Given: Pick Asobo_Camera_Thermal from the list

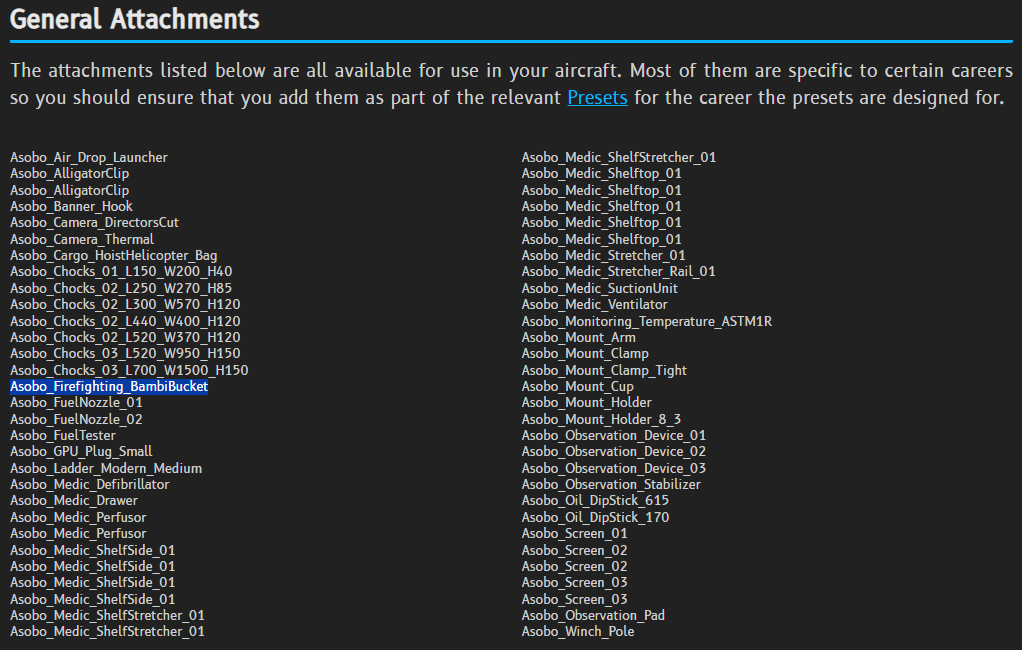Looking at the screenshot, I should 82,240.
